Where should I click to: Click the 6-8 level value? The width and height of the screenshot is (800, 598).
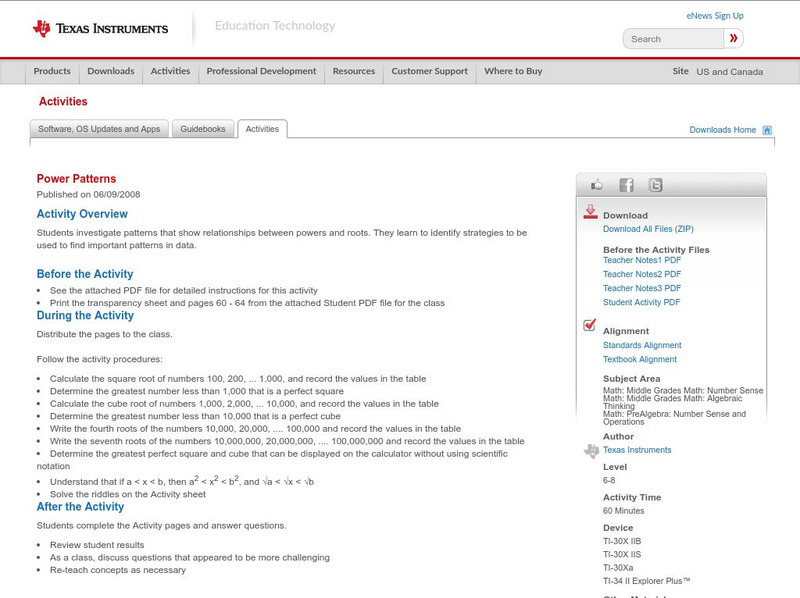(609, 481)
